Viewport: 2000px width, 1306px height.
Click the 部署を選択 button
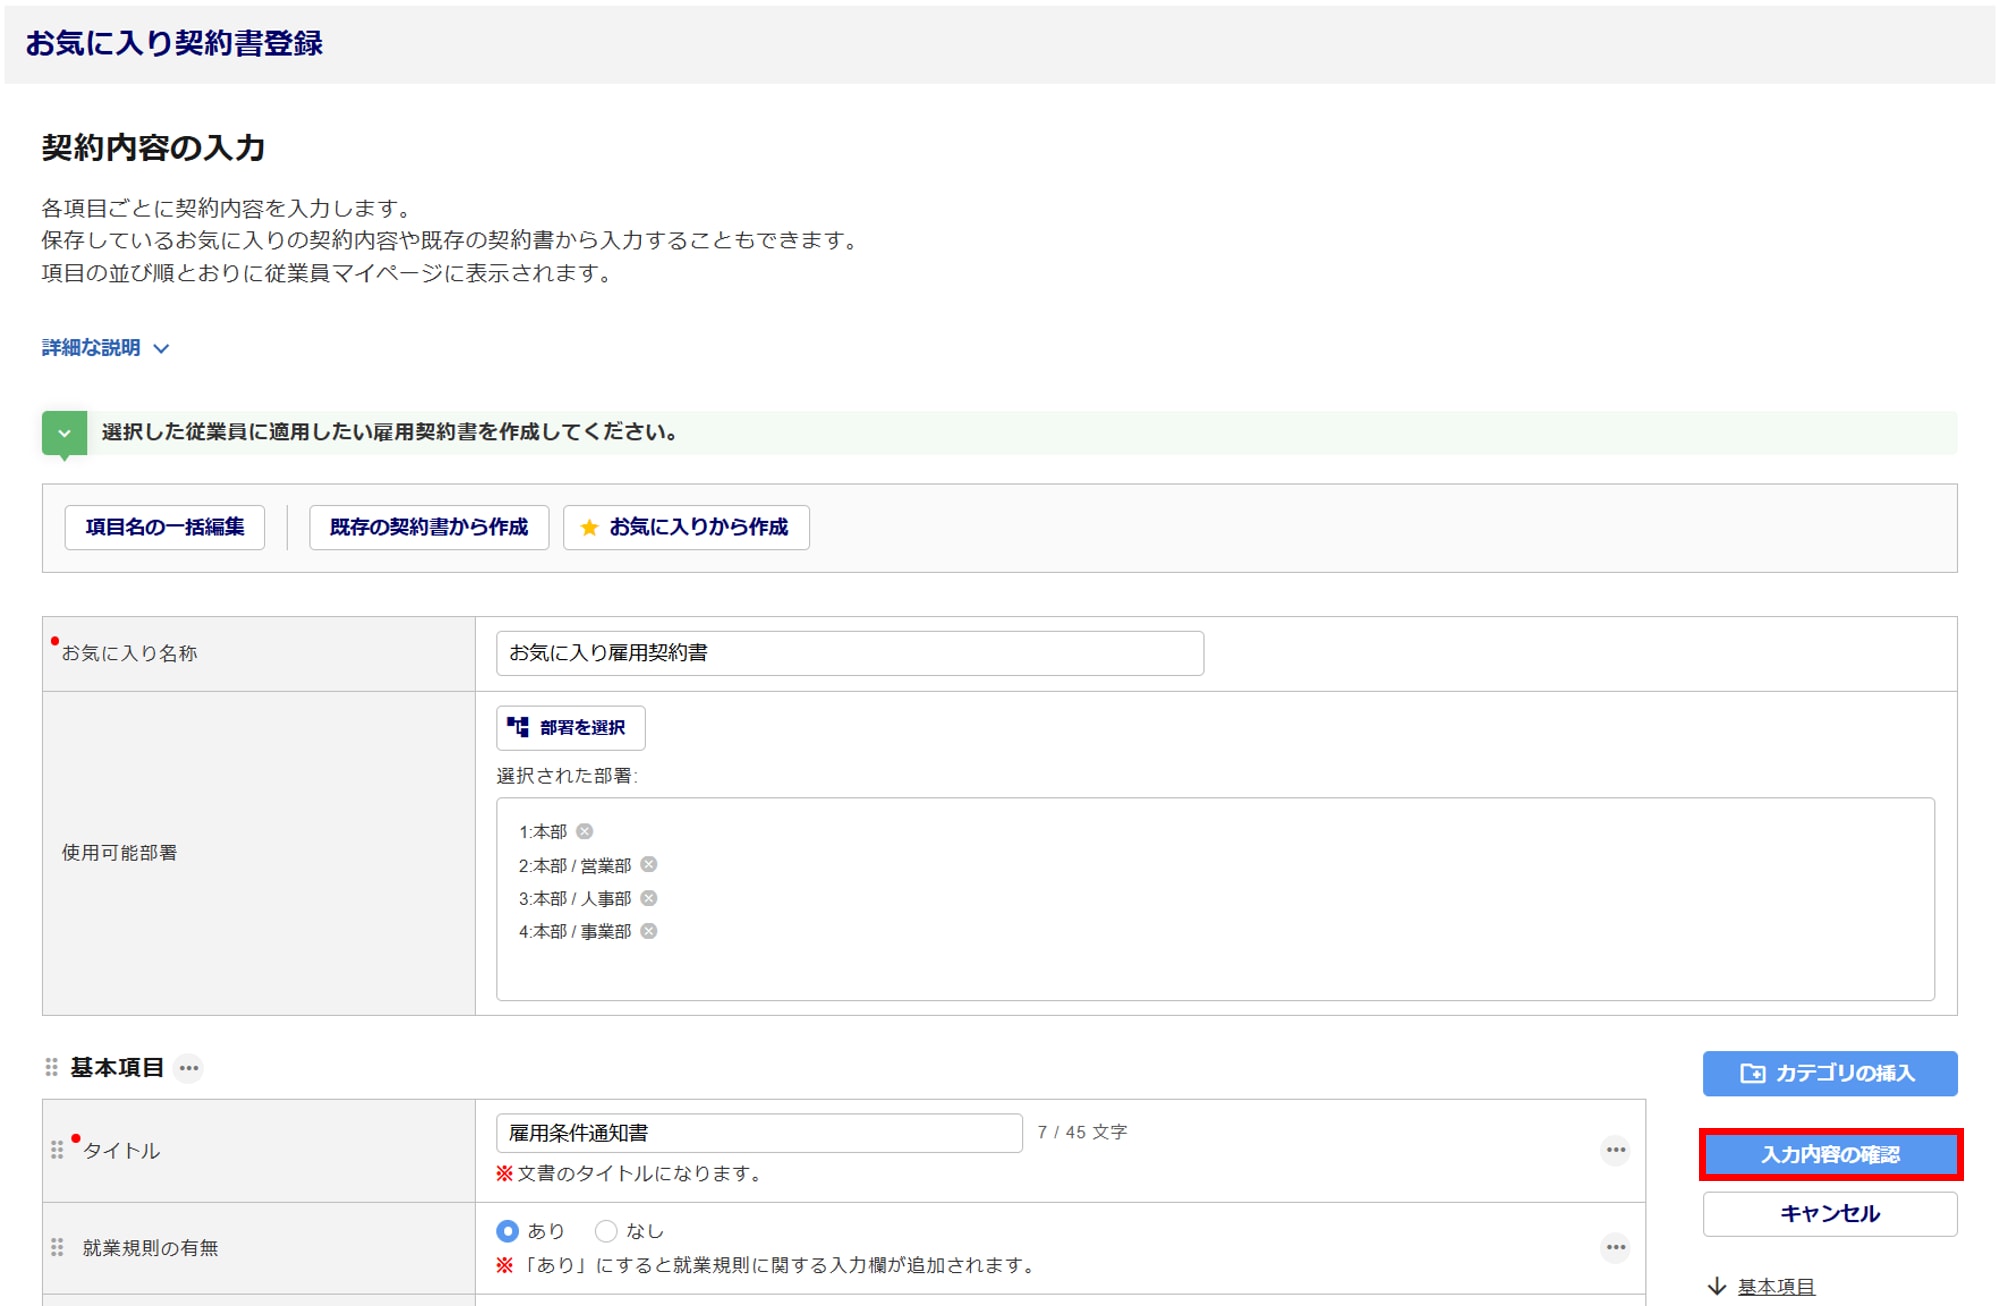pyautogui.click(x=570, y=728)
